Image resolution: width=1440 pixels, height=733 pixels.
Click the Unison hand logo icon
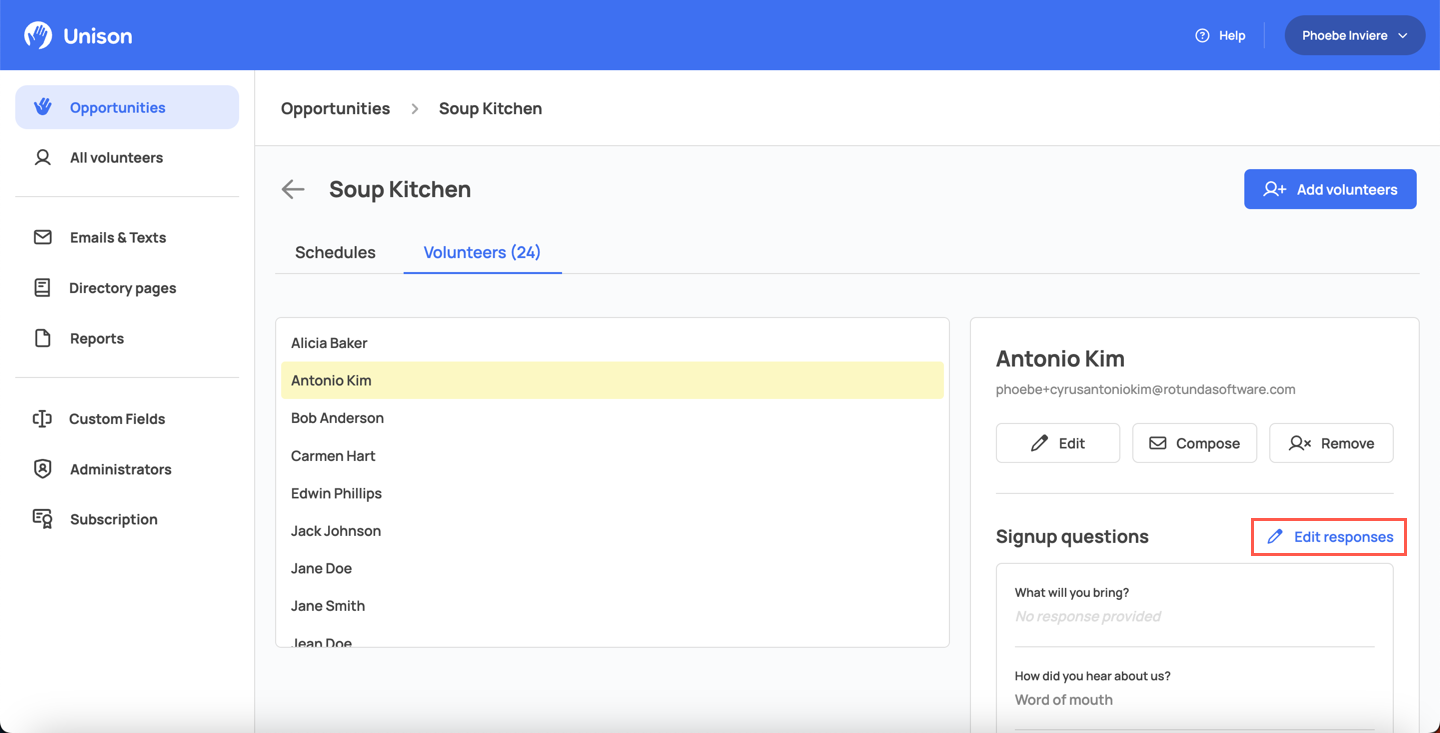pos(38,35)
